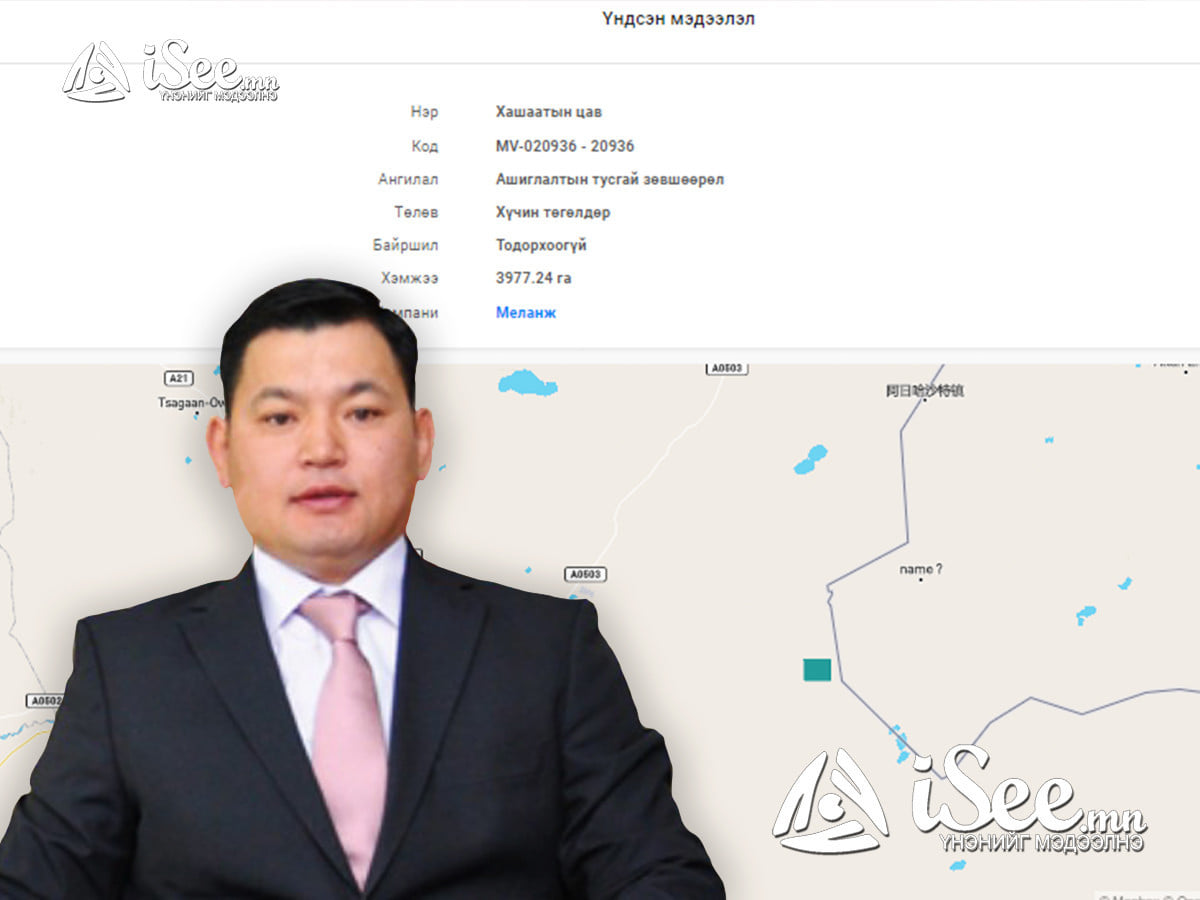Click the 阿日哈沙特镇 town label
This screenshot has height=900, width=1200.
[924, 391]
